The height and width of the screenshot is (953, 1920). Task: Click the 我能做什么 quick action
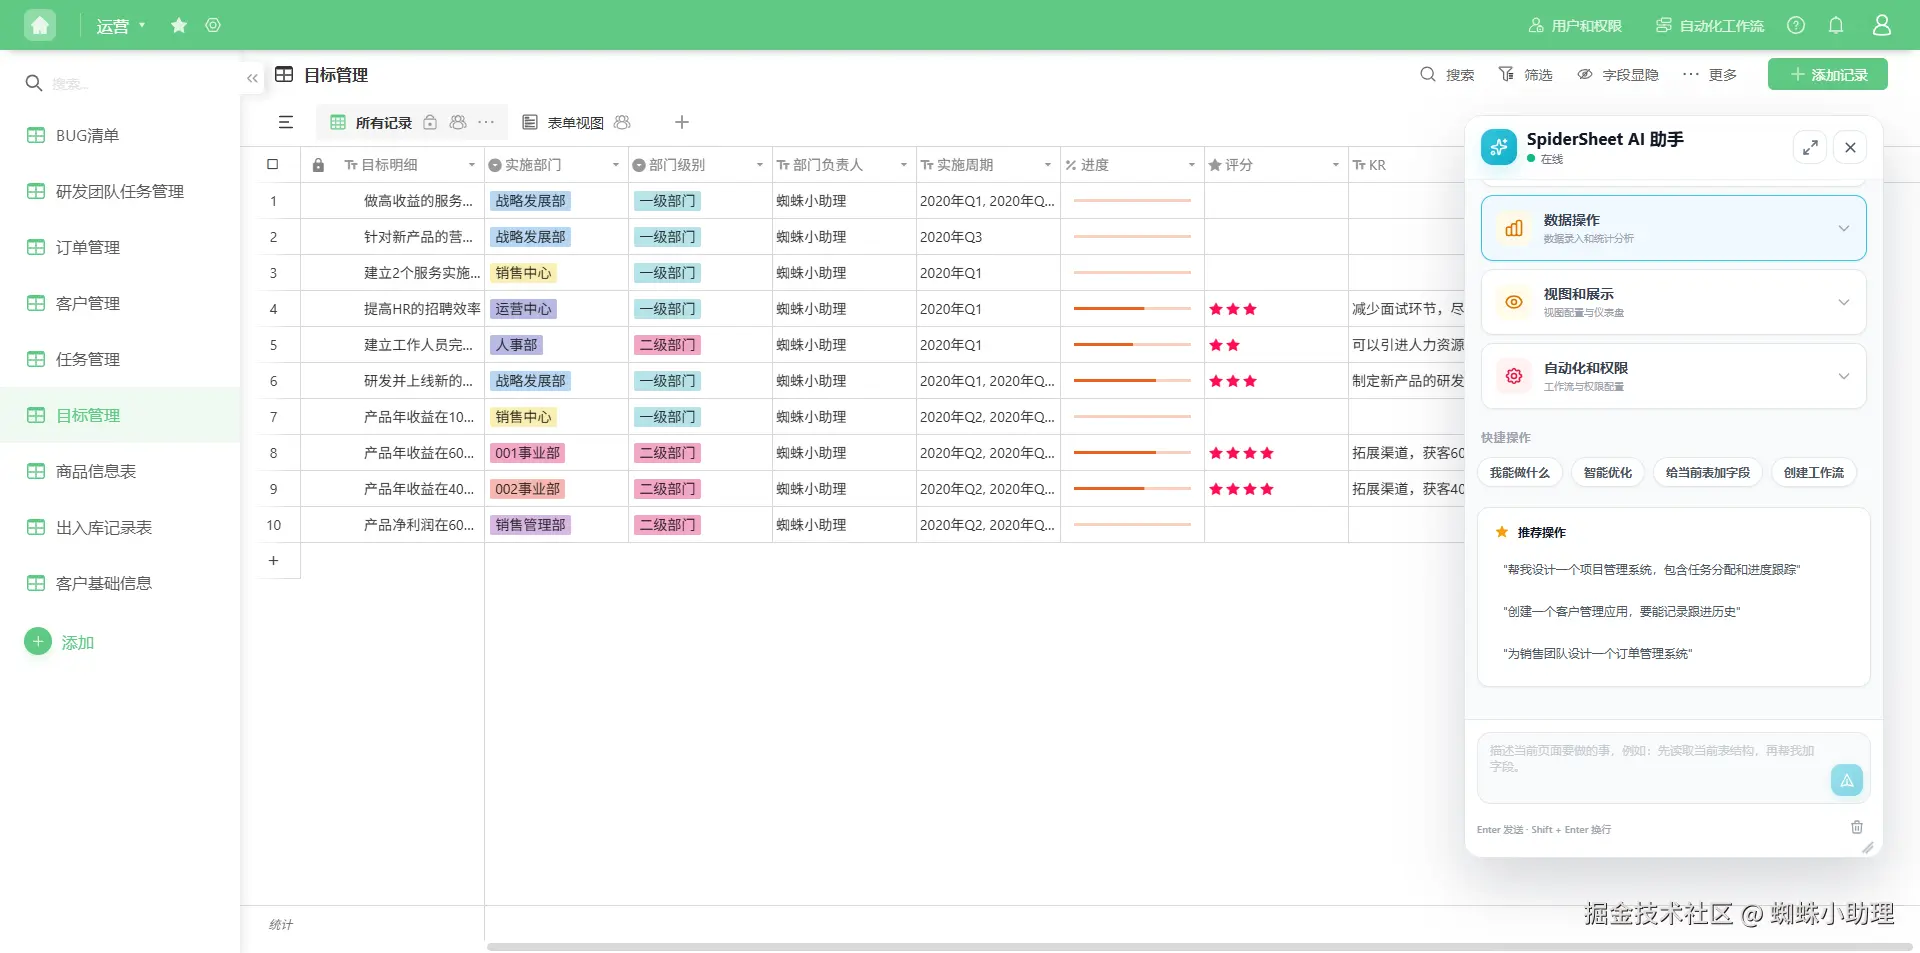coord(1519,473)
